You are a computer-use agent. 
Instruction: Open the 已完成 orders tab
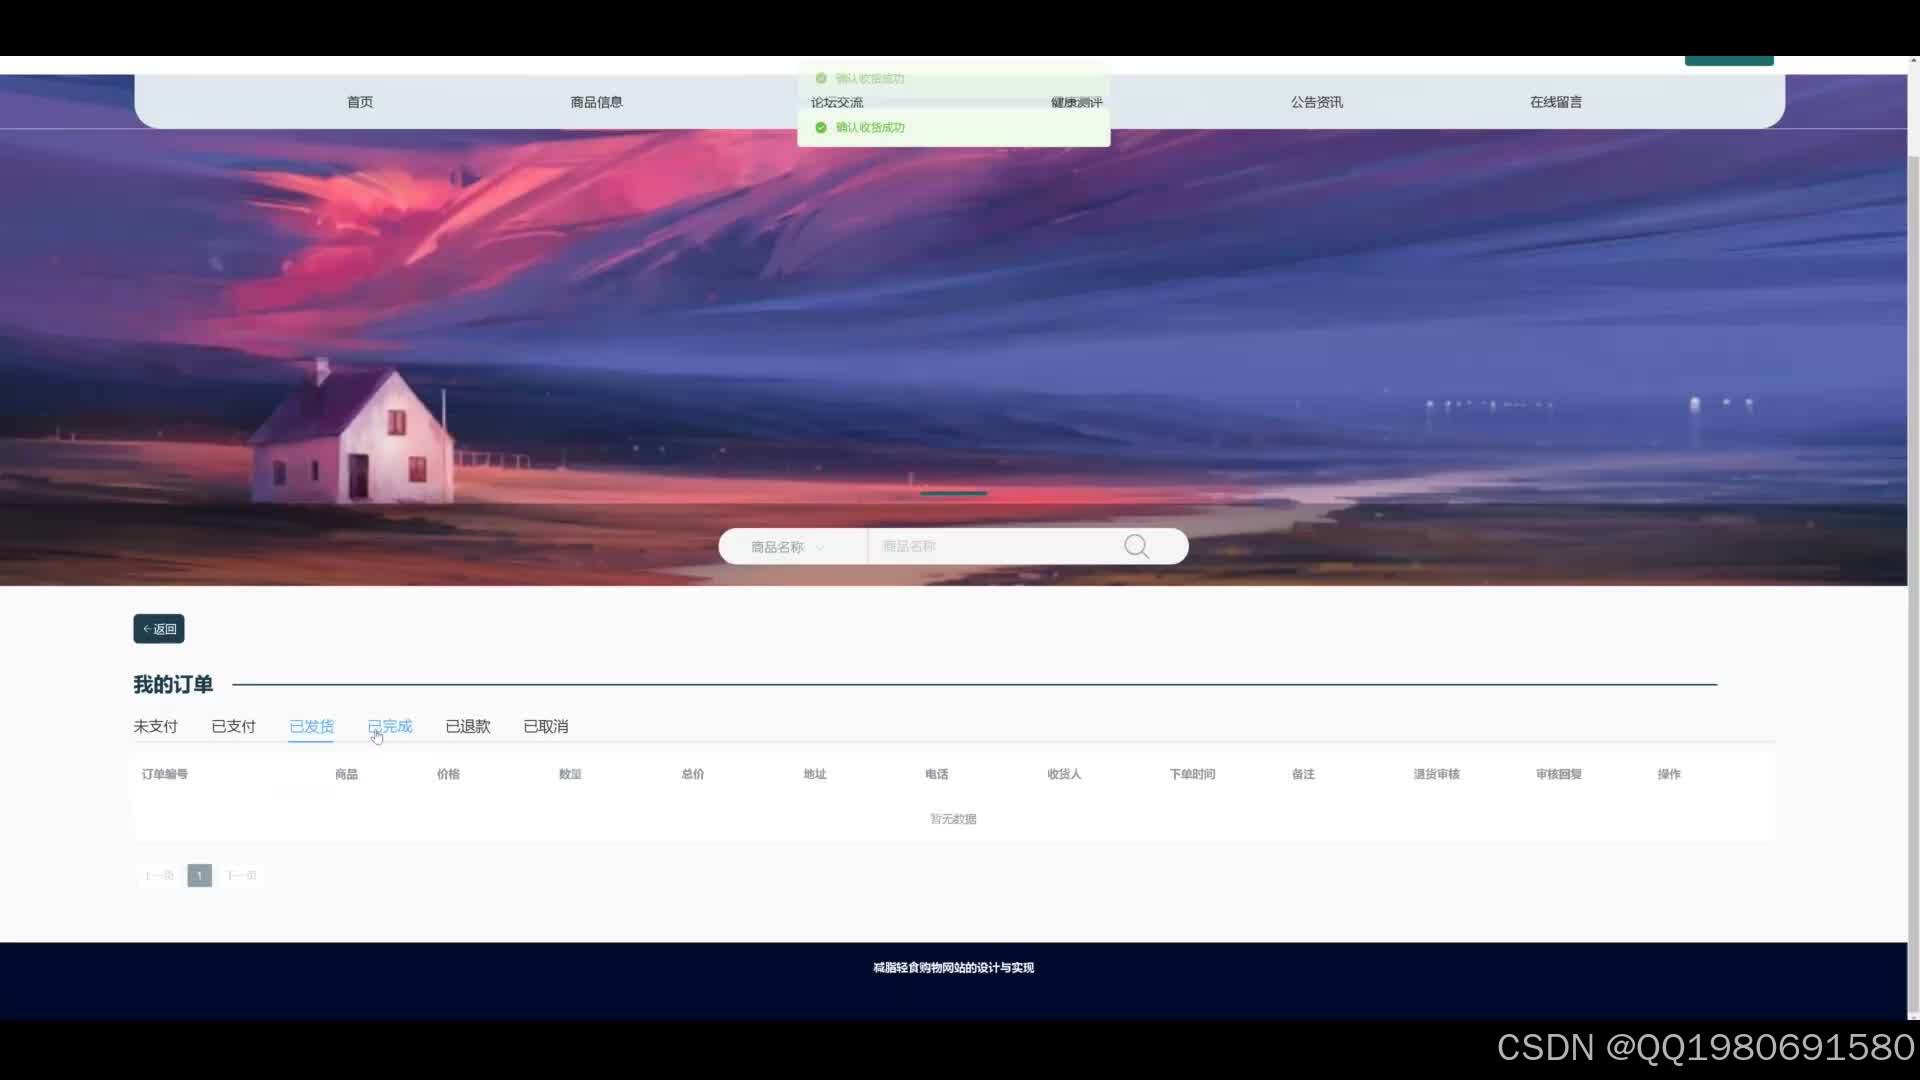390,727
